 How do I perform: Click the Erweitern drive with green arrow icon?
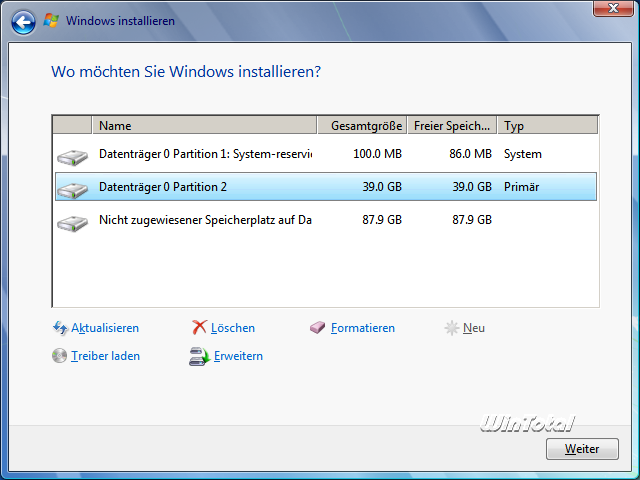199,356
